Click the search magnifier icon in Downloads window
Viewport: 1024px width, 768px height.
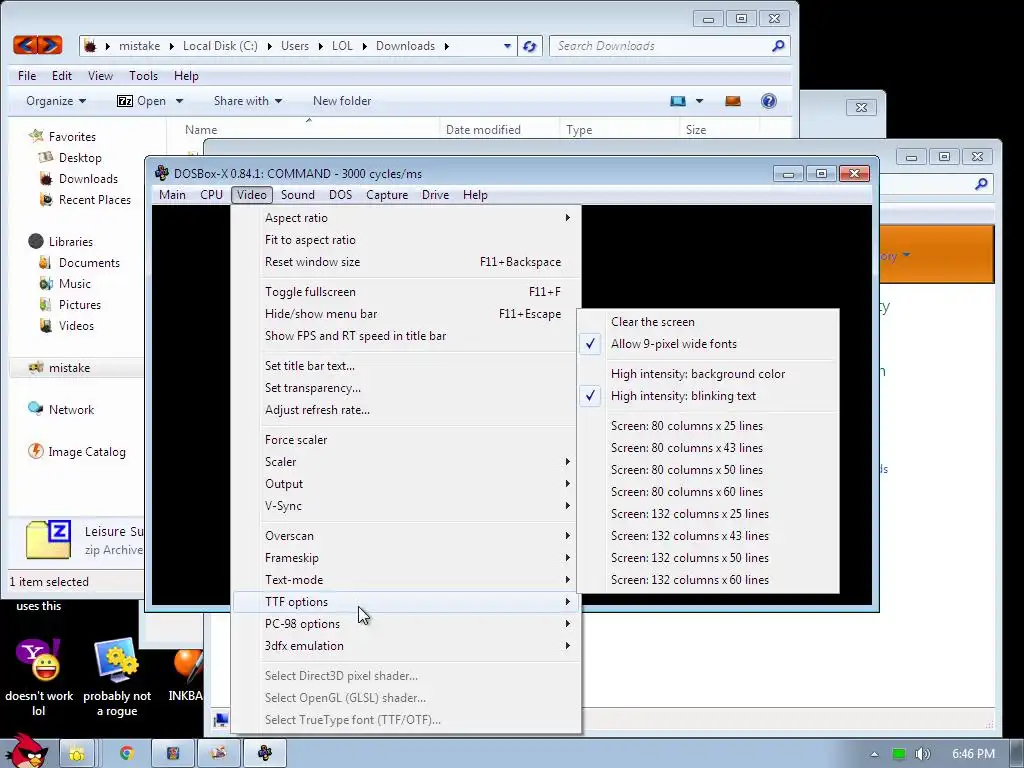point(778,46)
